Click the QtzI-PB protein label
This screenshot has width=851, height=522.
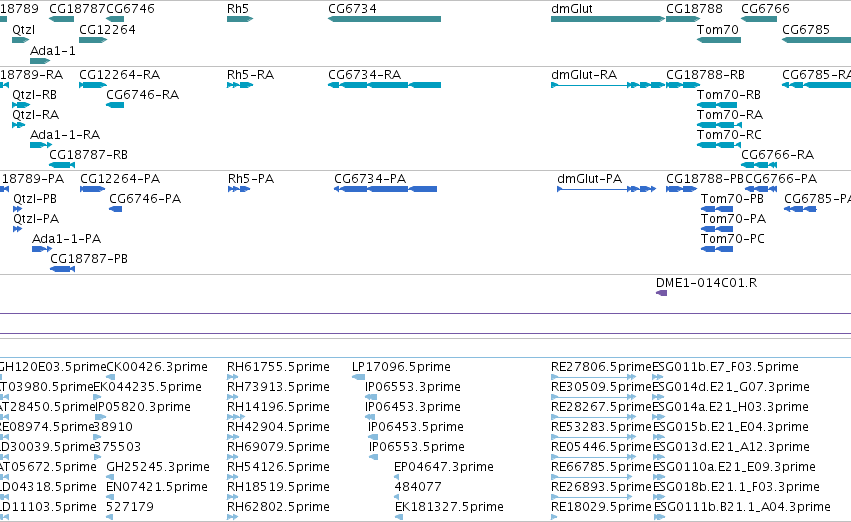point(35,199)
